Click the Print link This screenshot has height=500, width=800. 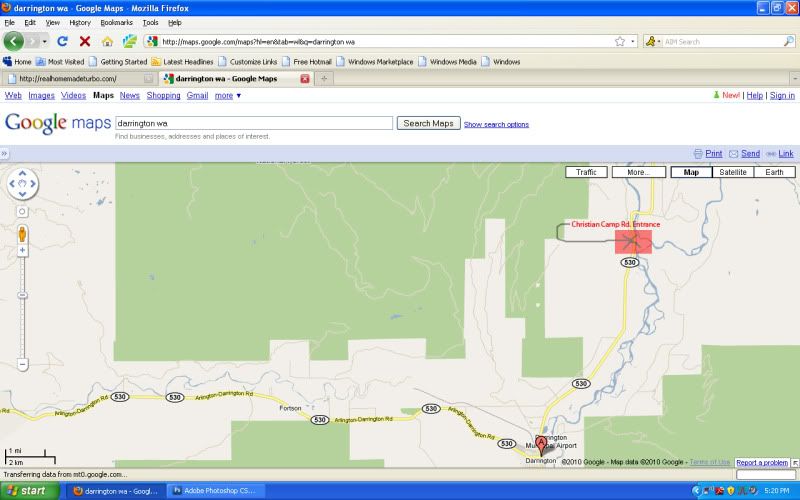[713, 154]
